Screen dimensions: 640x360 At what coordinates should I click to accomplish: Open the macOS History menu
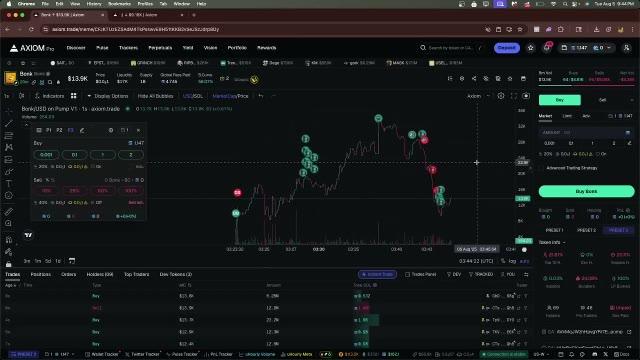[x=94, y=4]
